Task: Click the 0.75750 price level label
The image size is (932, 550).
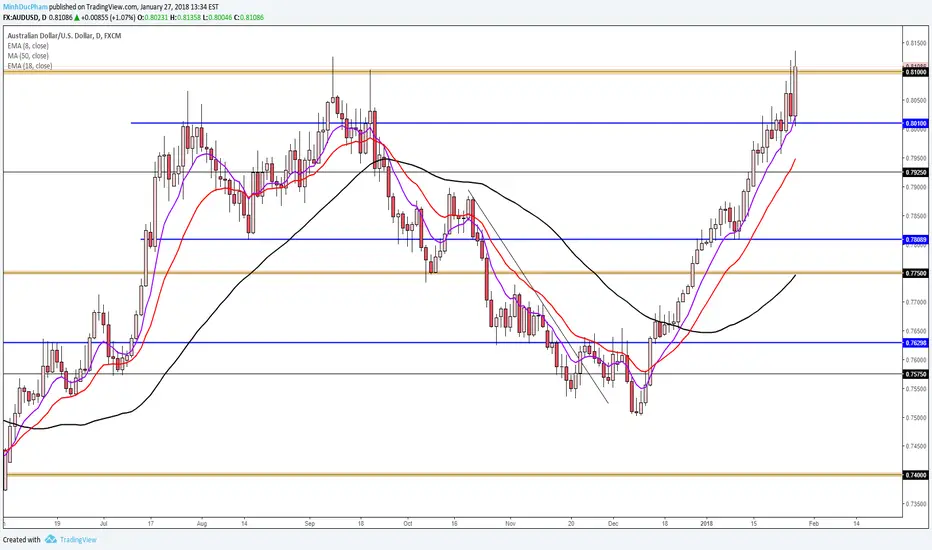Action: [x=915, y=374]
